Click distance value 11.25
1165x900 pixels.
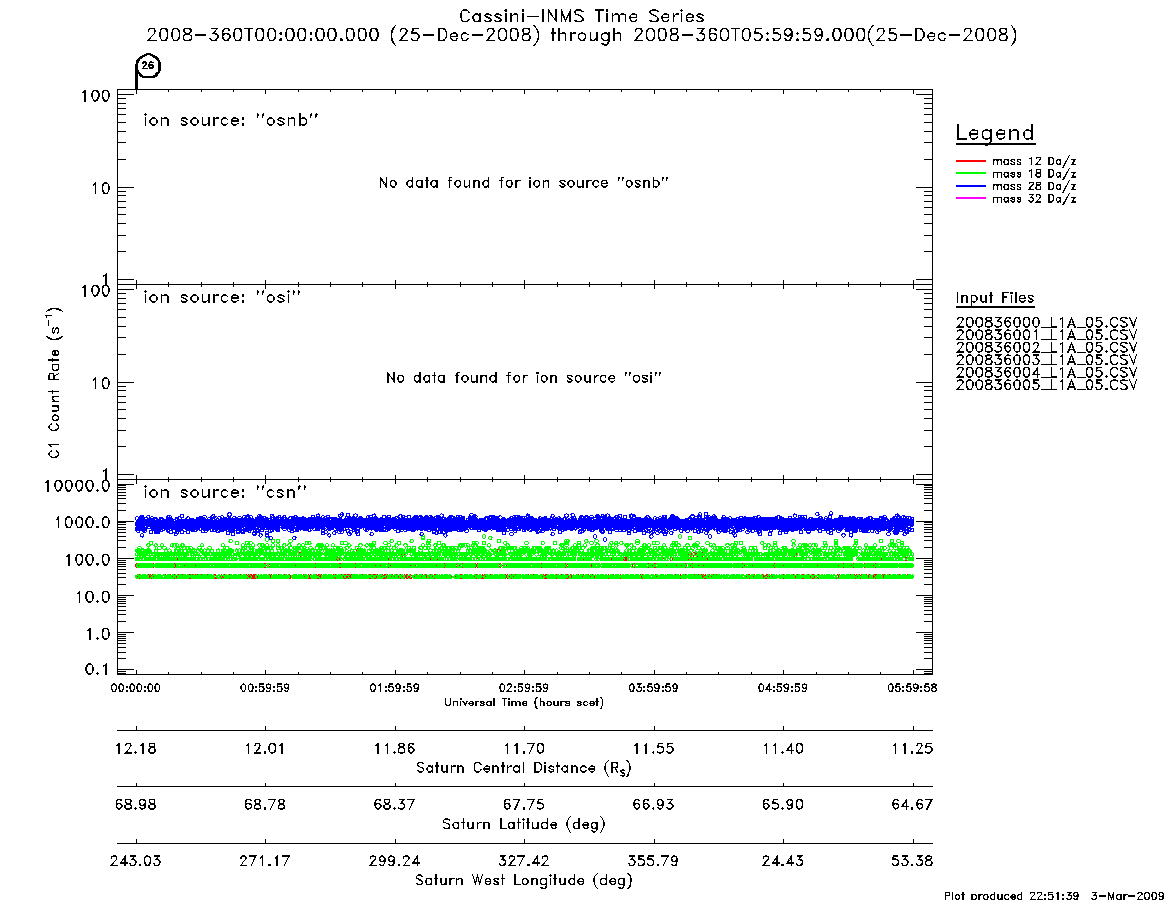912,748
